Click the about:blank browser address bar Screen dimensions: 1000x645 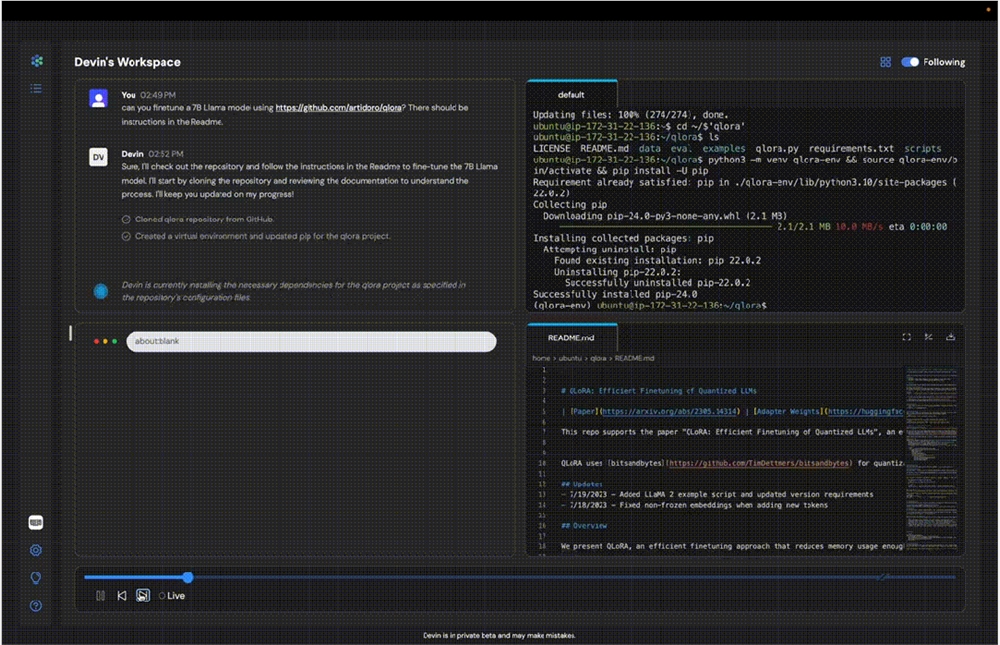[311, 341]
